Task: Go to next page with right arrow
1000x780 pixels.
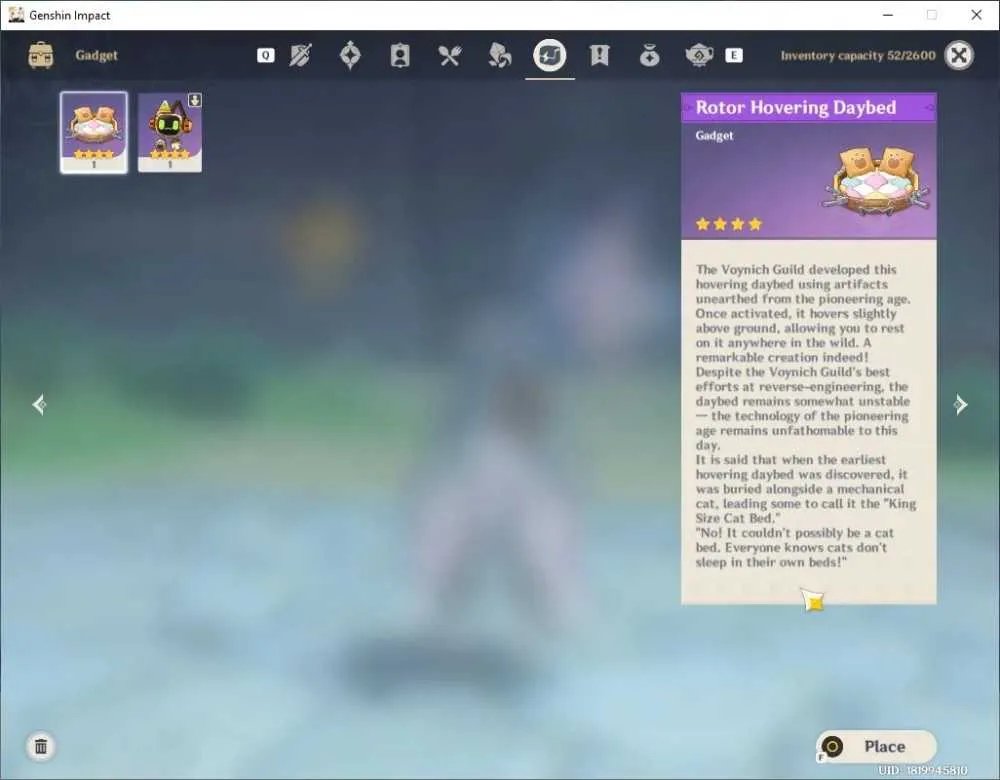Action: pos(960,404)
